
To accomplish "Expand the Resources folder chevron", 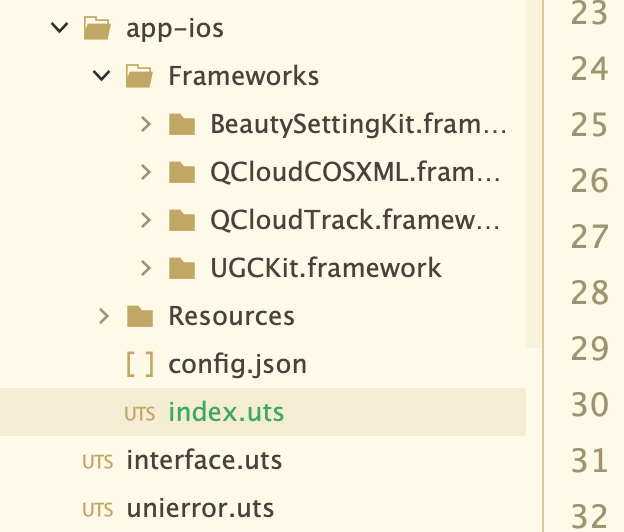I will tap(104, 316).
